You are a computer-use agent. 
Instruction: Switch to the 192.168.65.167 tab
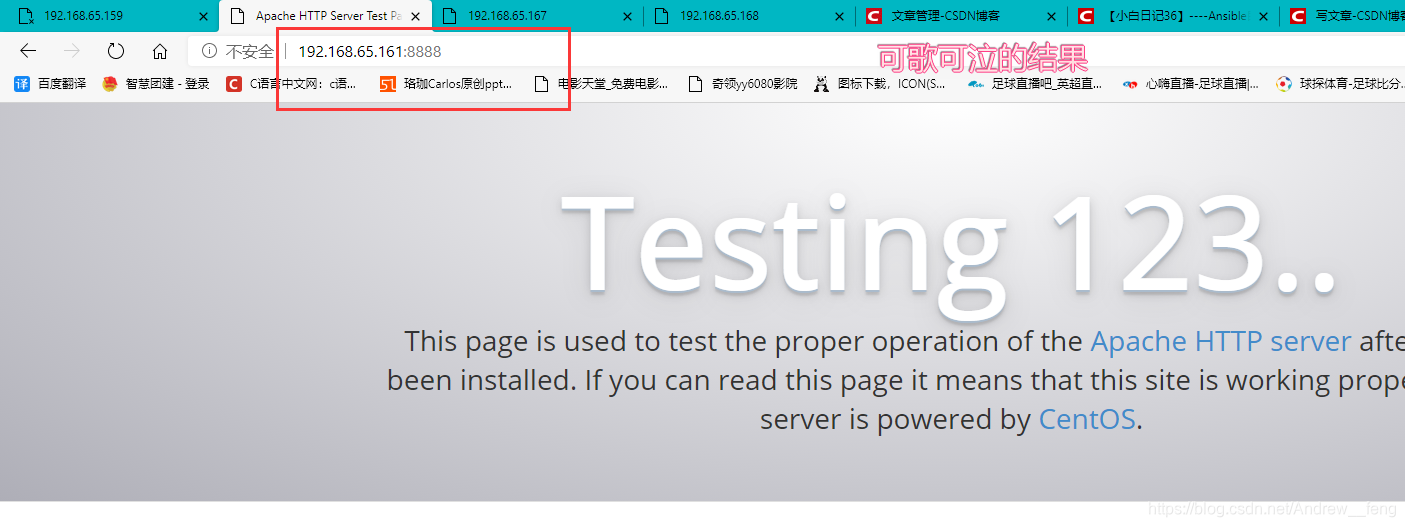tap(537, 16)
